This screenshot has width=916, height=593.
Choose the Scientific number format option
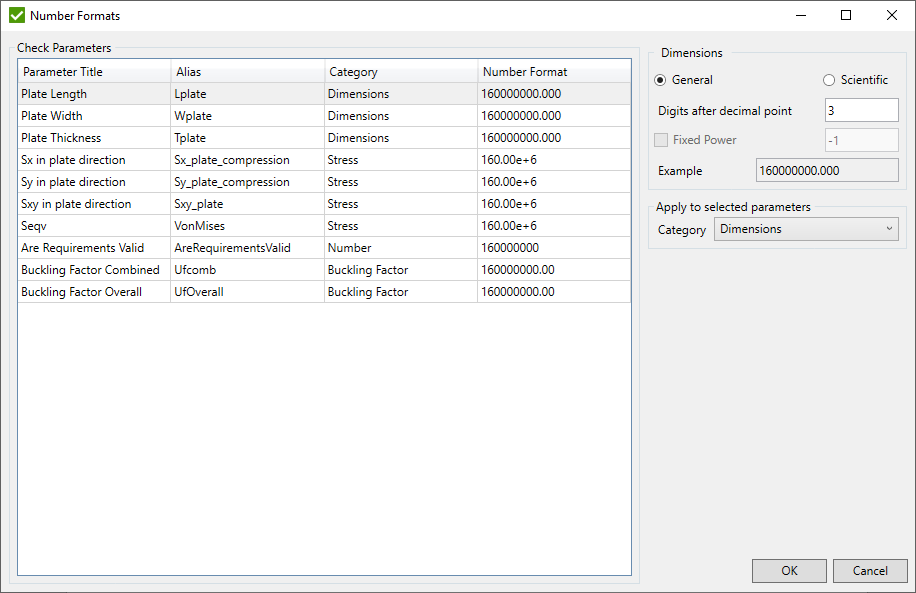pos(829,80)
